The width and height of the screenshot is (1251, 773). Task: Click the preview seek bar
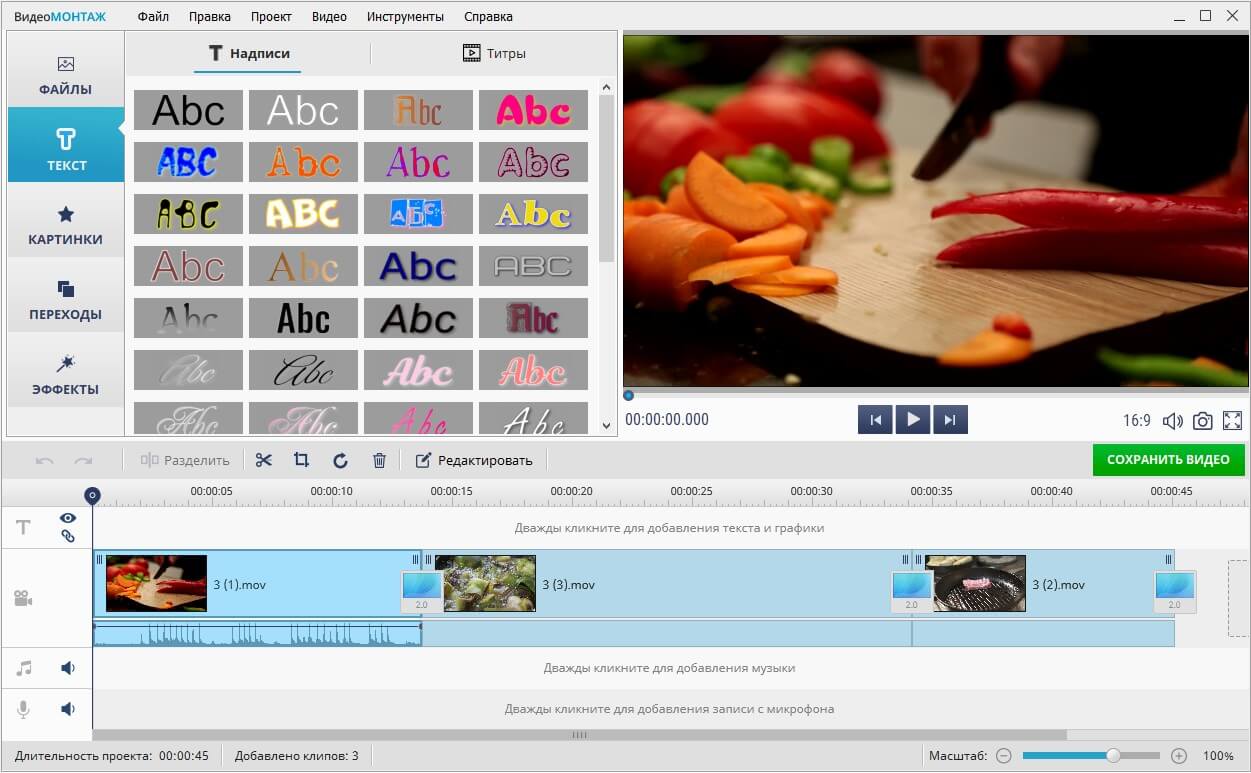point(936,395)
